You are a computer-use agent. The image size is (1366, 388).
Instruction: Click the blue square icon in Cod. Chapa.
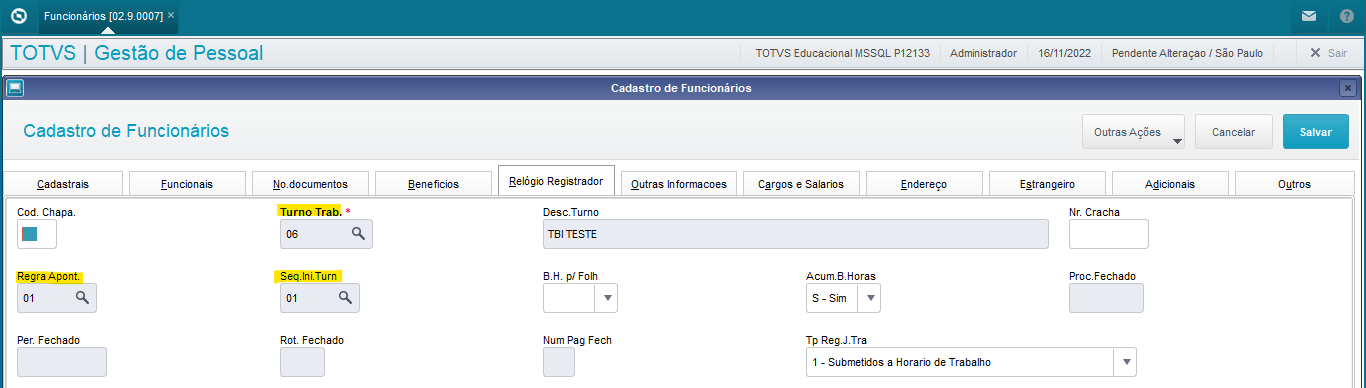click(29, 234)
